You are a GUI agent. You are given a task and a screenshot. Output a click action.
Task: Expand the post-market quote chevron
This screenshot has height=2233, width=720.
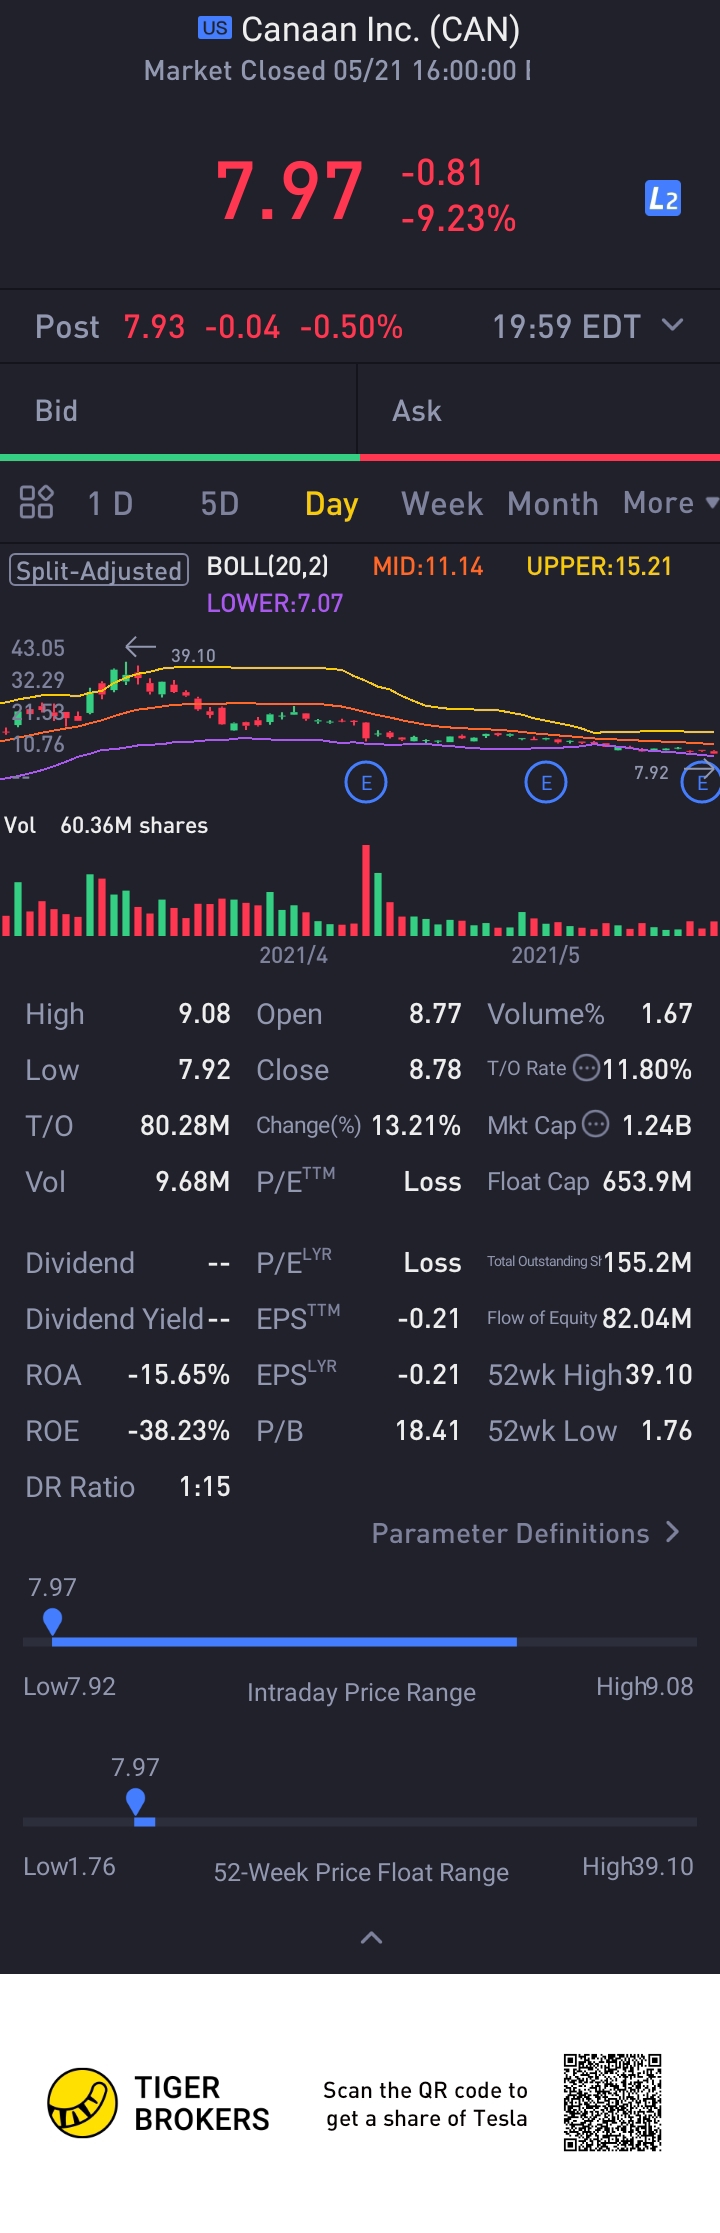[x=673, y=325]
